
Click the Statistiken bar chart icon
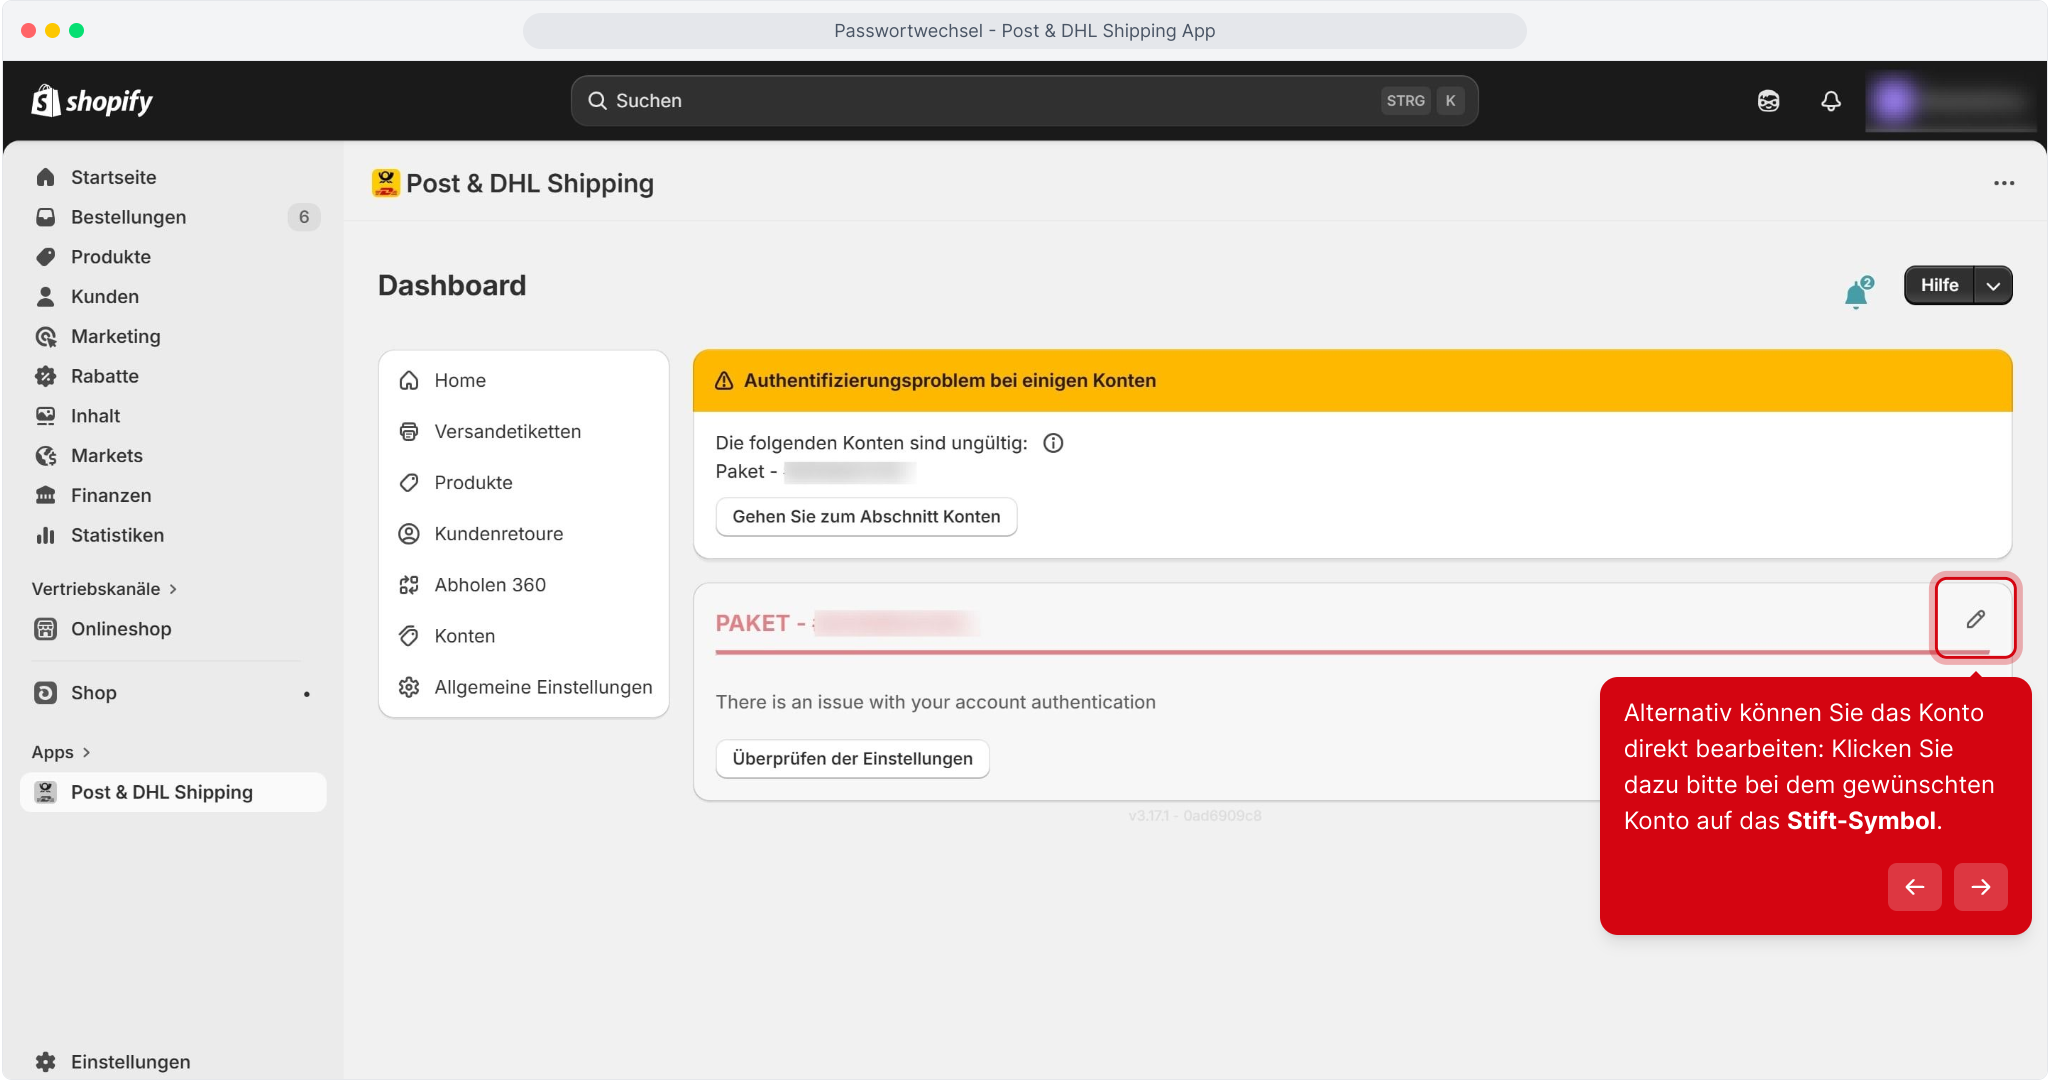point(46,536)
